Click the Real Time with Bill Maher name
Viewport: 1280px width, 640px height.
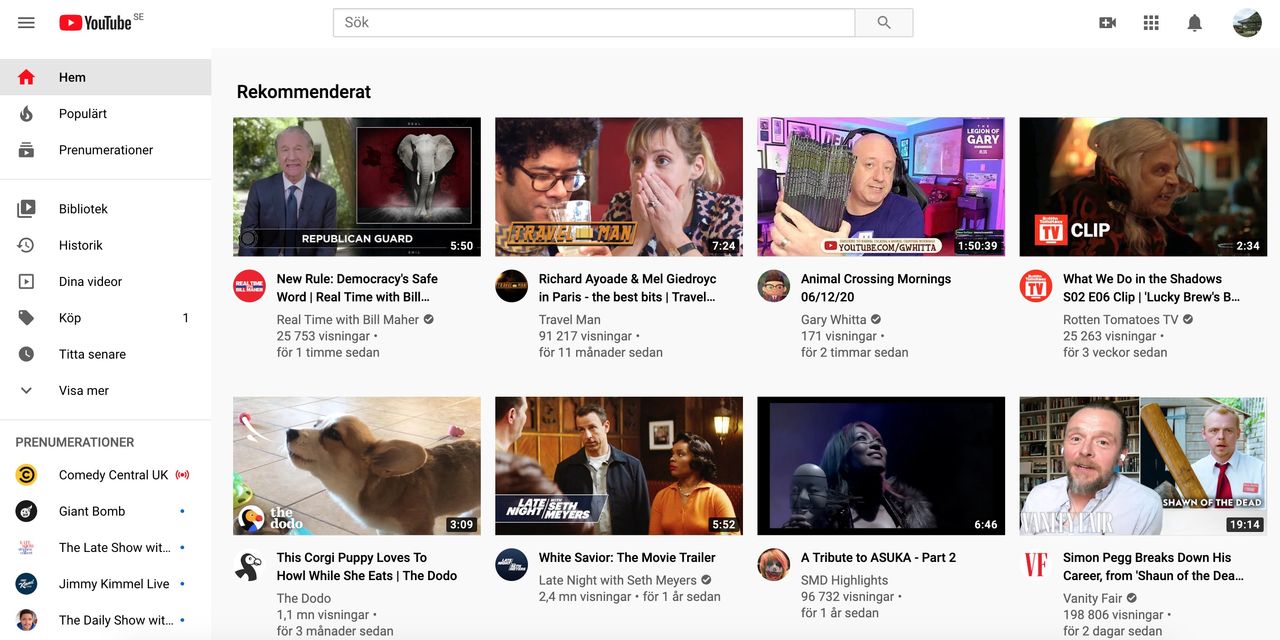[348, 320]
